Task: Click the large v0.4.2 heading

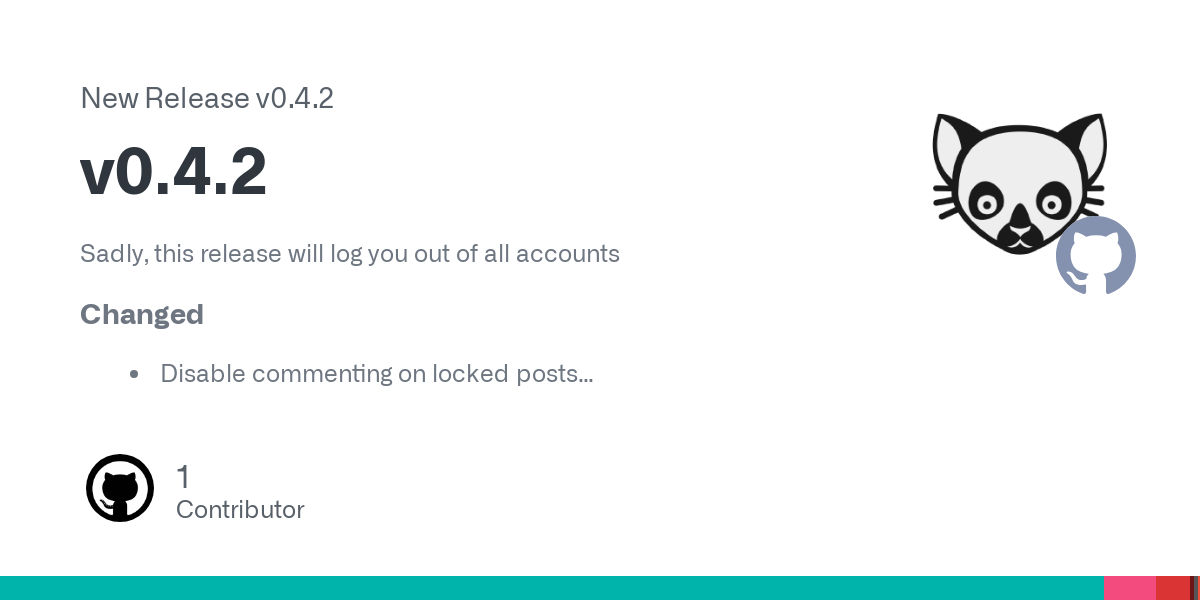Action: click(x=173, y=171)
